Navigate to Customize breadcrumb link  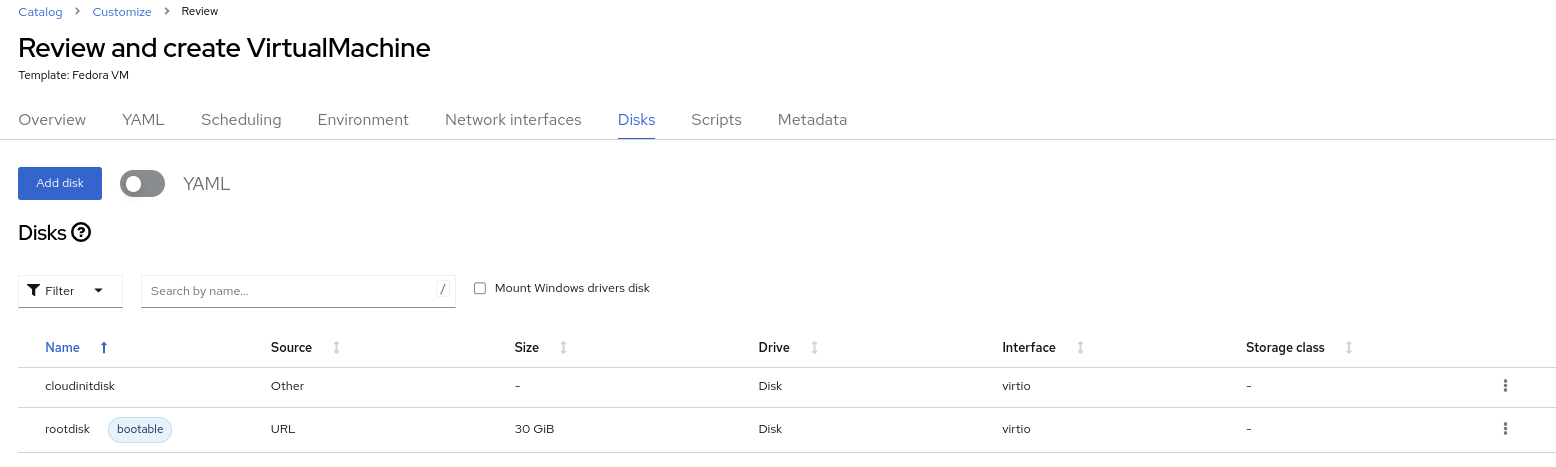tap(122, 12)
